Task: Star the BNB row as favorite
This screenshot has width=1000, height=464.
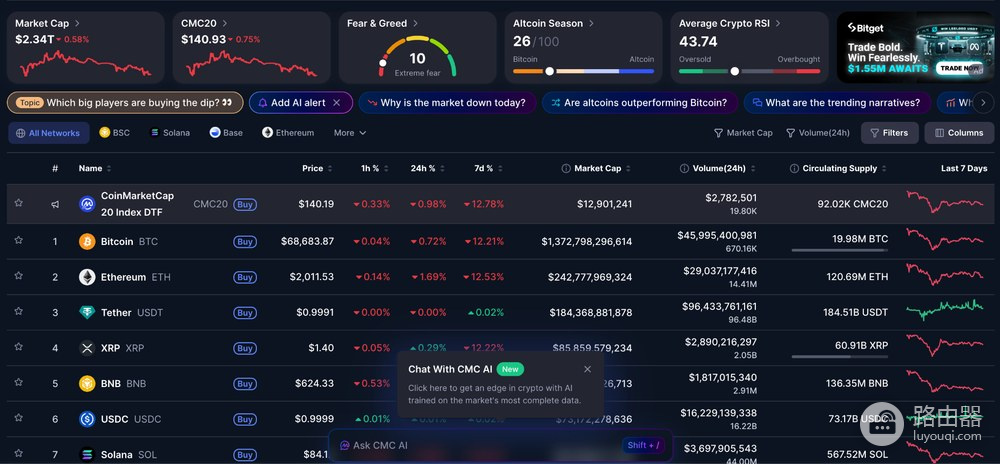Action: [x=18, y=382]
